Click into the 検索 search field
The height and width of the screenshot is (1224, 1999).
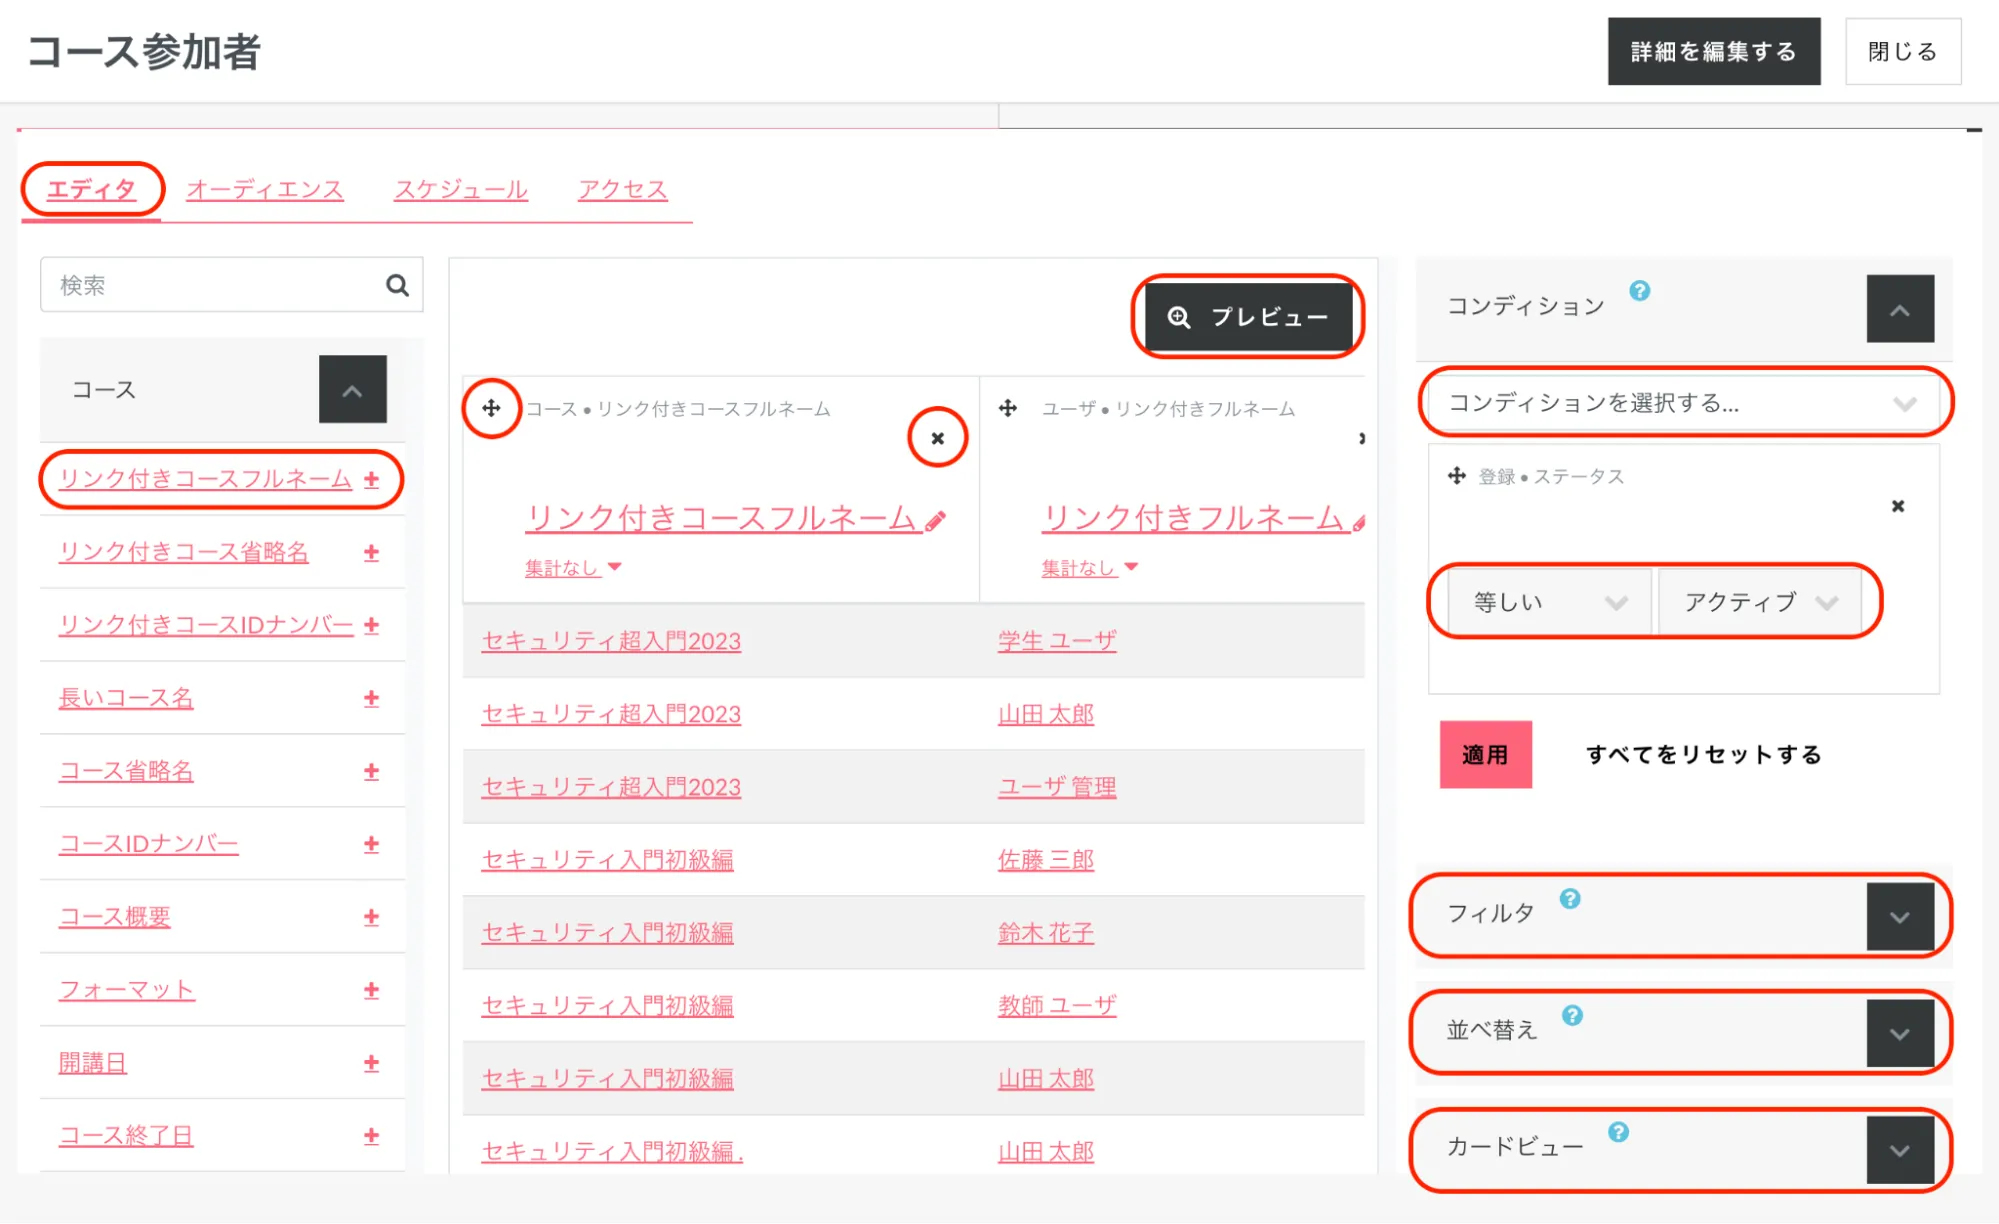point(210,286)
